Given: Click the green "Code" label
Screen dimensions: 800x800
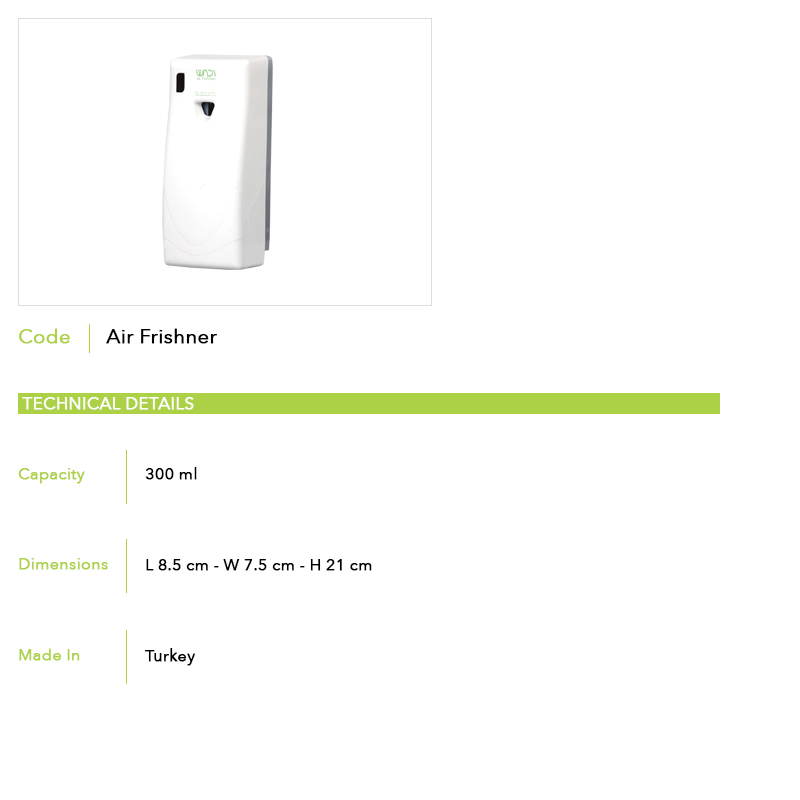Looking at the screenshot, I should coord(44,337).
